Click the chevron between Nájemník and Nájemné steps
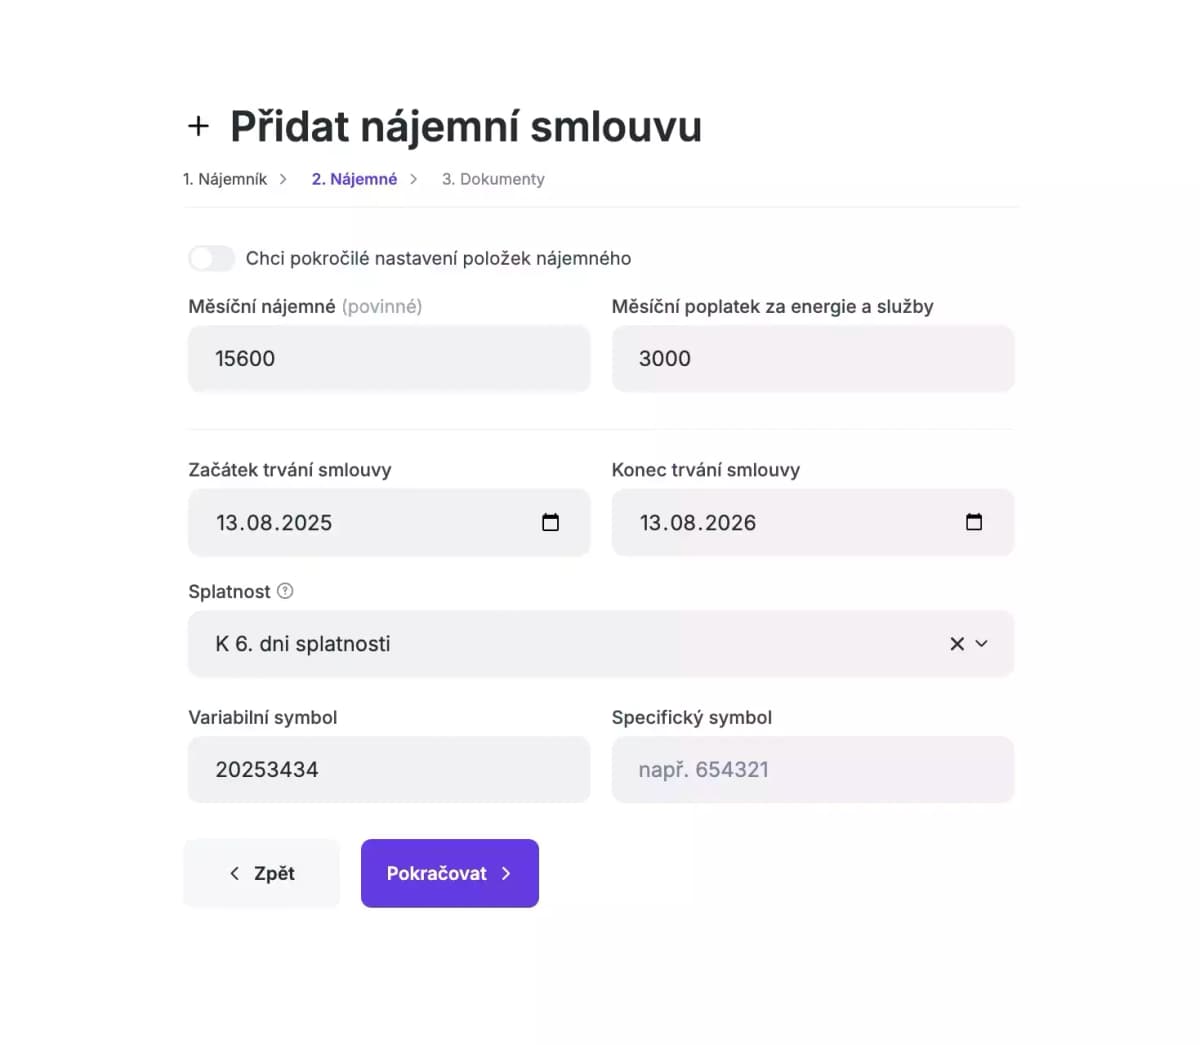1200x1045 pixels. click(283, 179)
